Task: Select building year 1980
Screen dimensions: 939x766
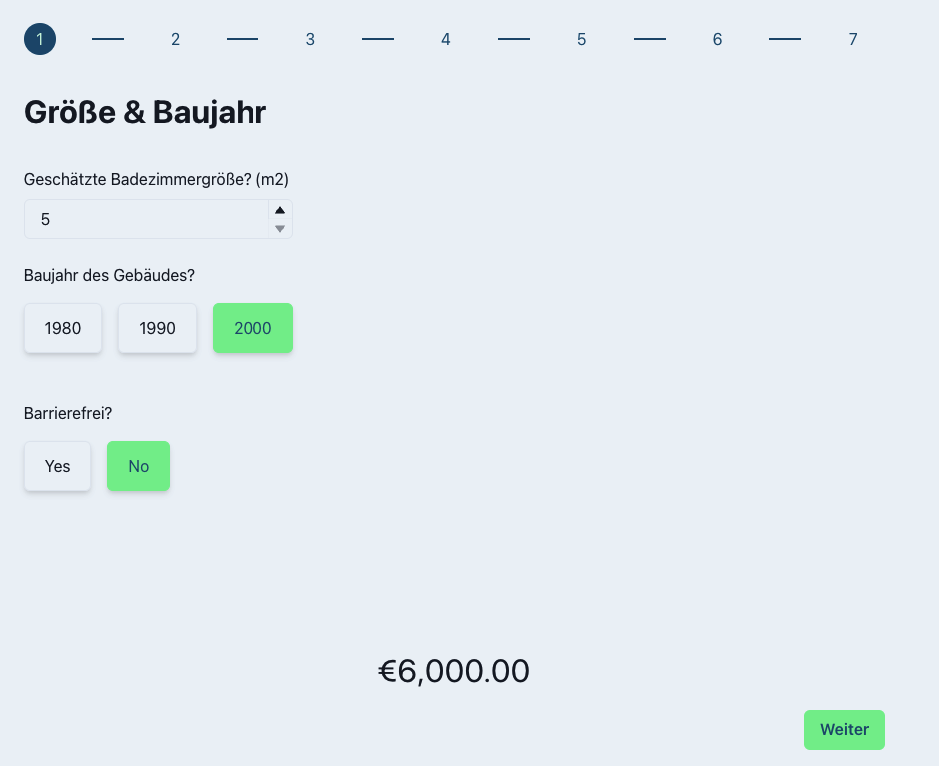Action: (x=63, y=328)
